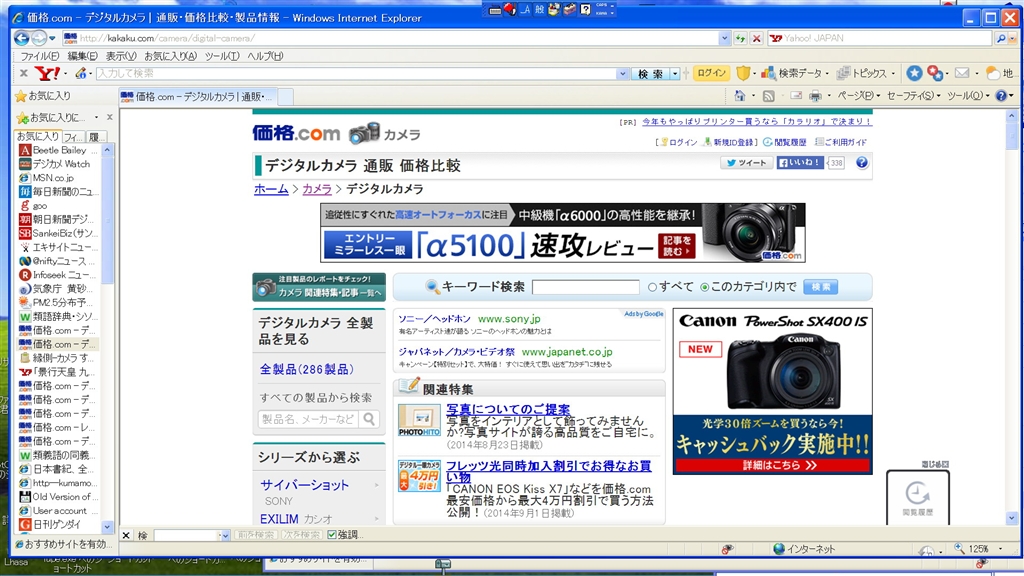Toggle the 強調 checkbox in find bar

(x=332, y=535)
